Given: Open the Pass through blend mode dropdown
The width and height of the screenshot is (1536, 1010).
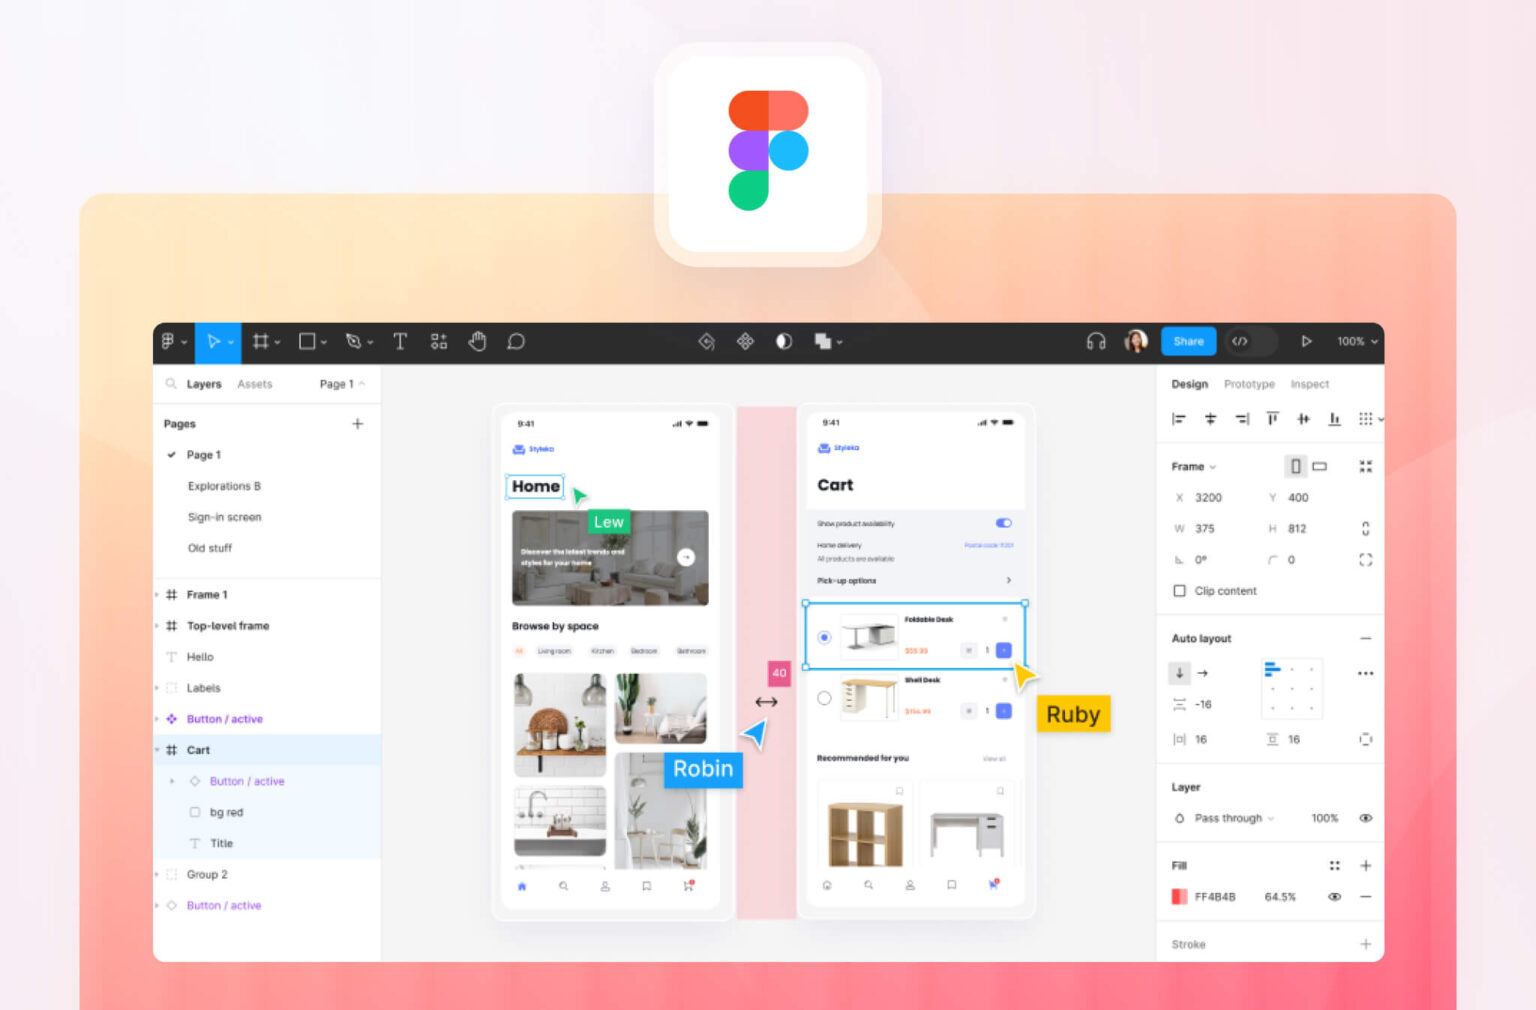Looking at the screenshot, I should [1229, 817].
